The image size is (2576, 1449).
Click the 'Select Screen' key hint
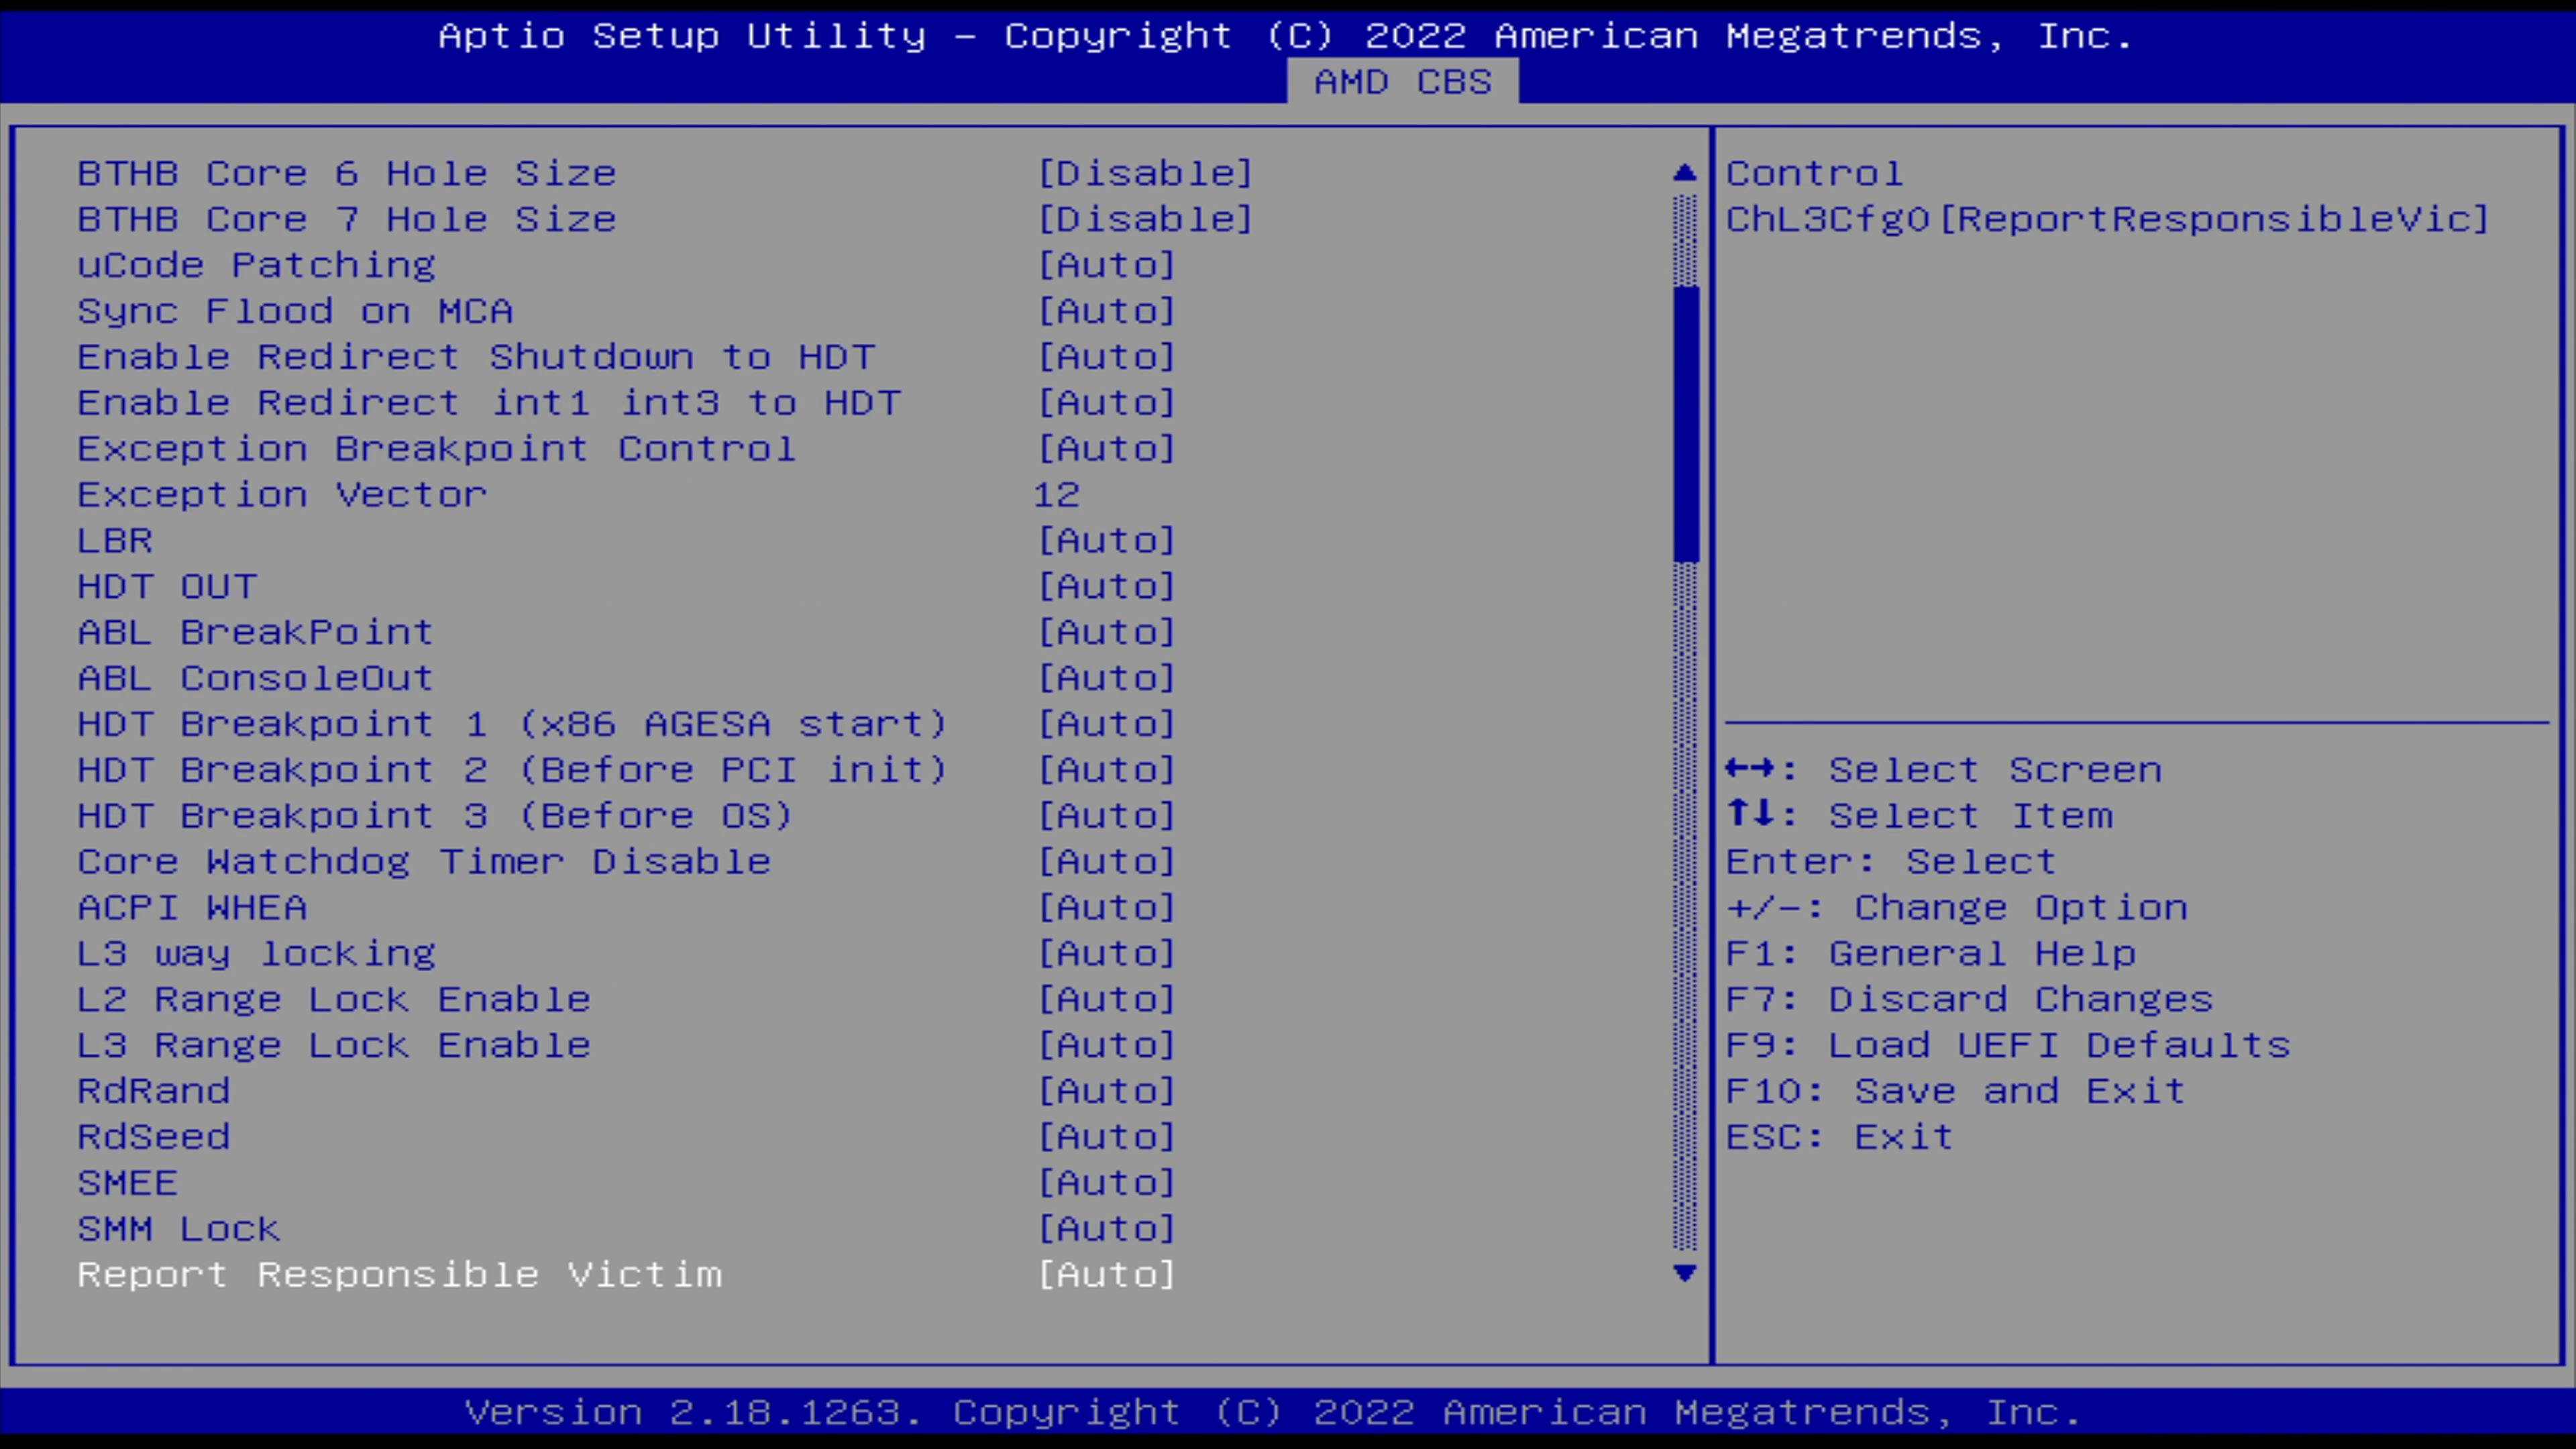point(1943,770)
